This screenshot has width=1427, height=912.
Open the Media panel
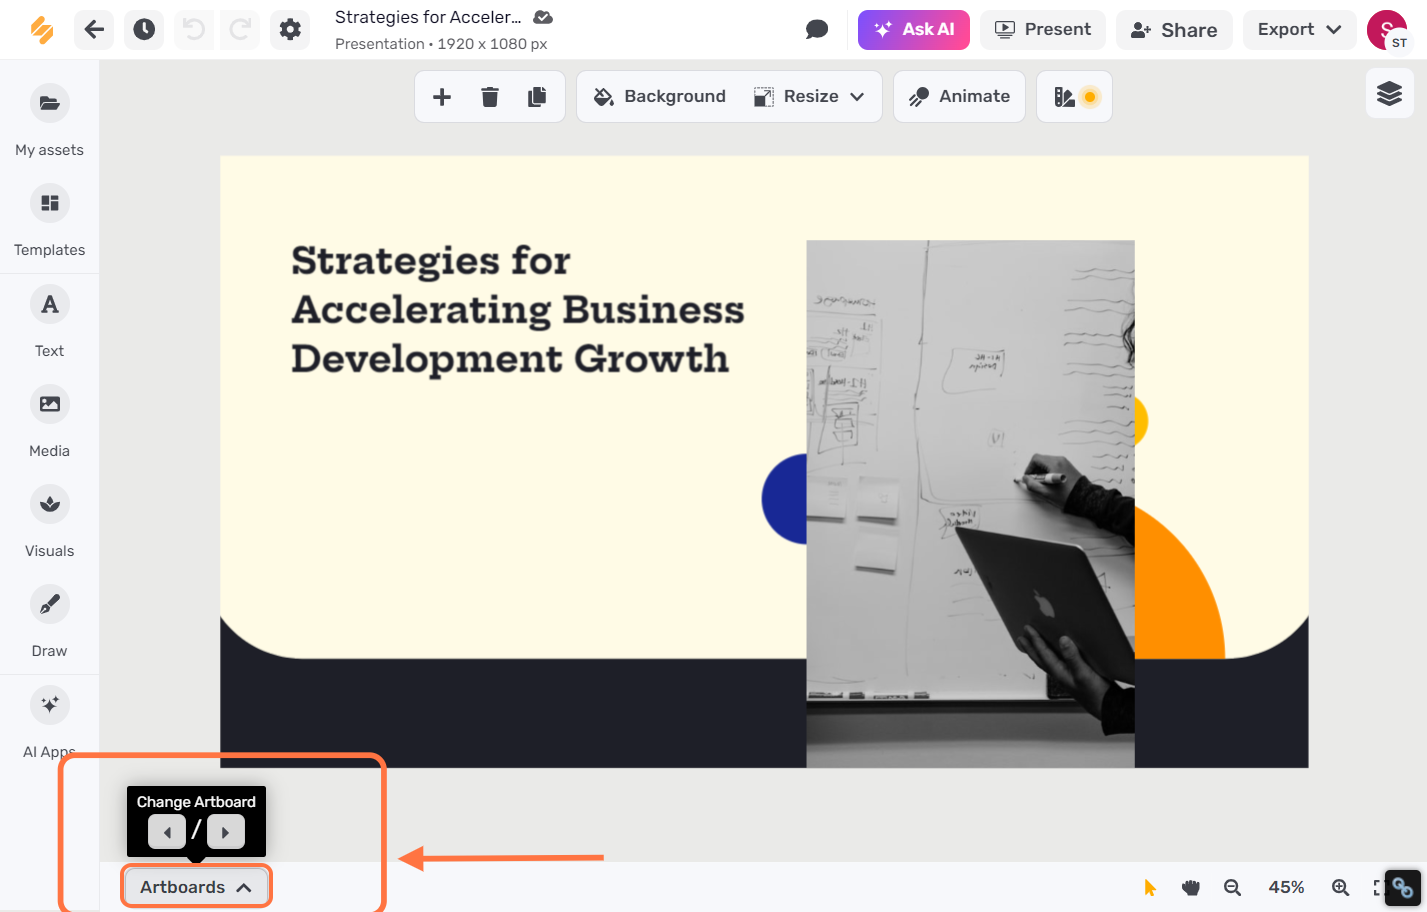pyautogui.click(x=50, y=423)
